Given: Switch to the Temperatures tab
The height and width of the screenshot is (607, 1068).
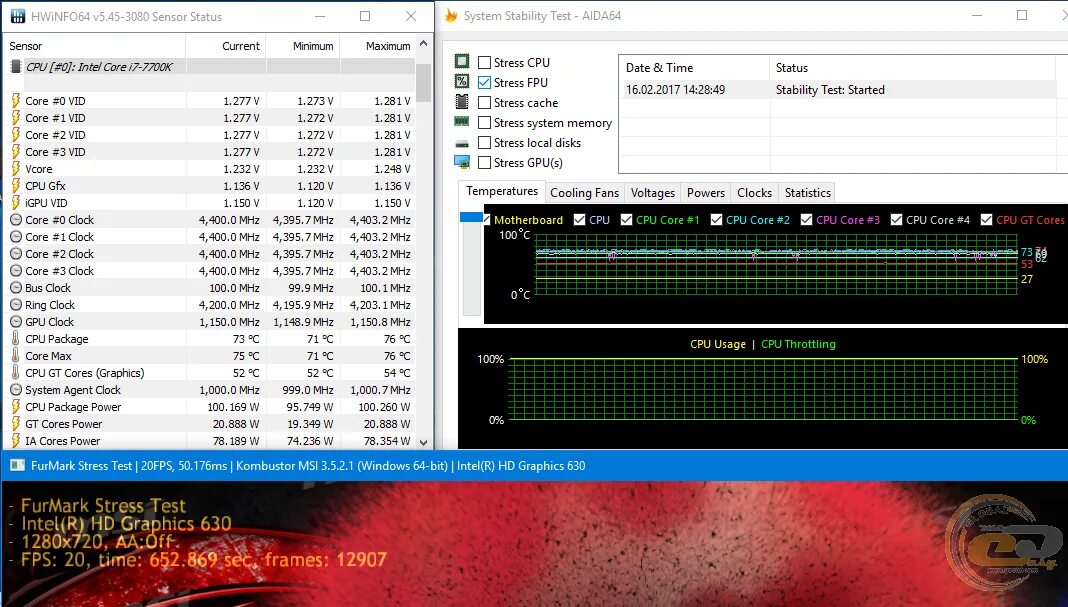Looking at the screenshot, I should (x=502, y=191).
